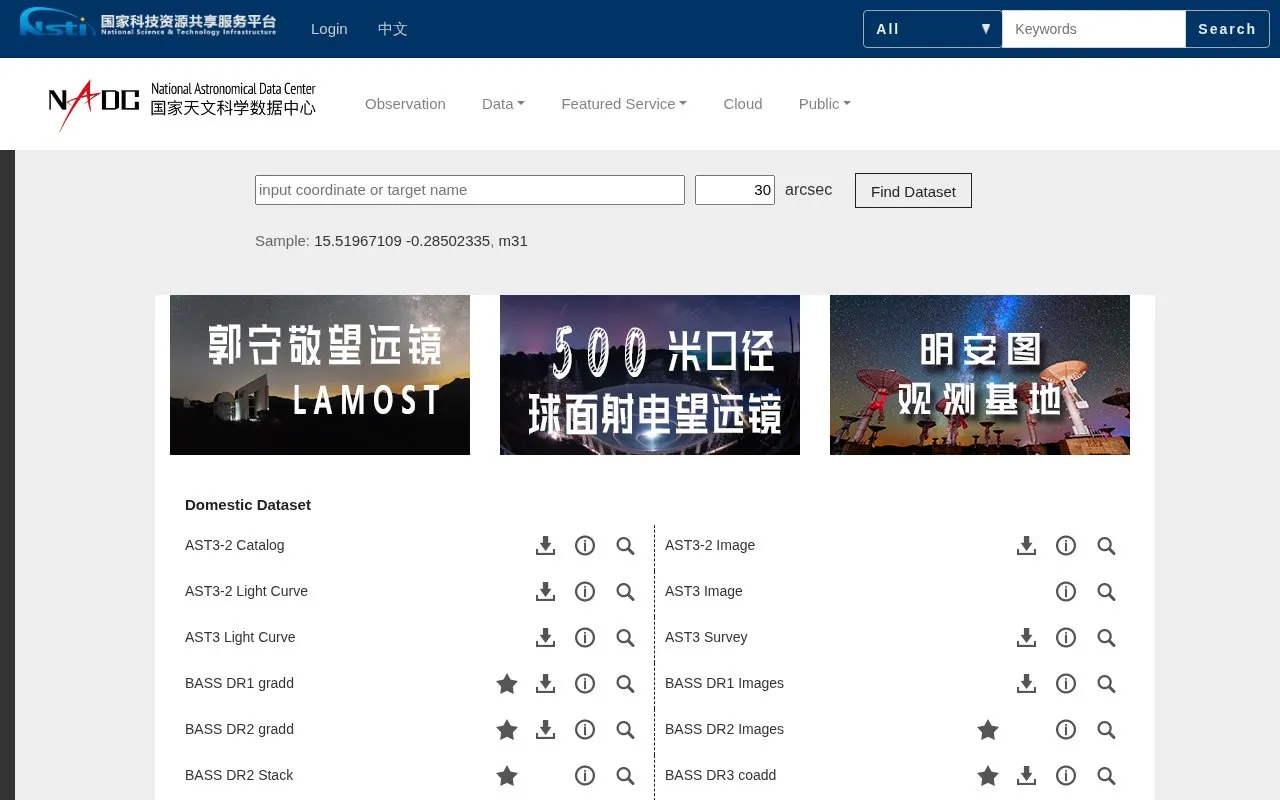This screenshot has width=1280, height=800.
Task: Expand the Public menu
Action: pos(824,104)
